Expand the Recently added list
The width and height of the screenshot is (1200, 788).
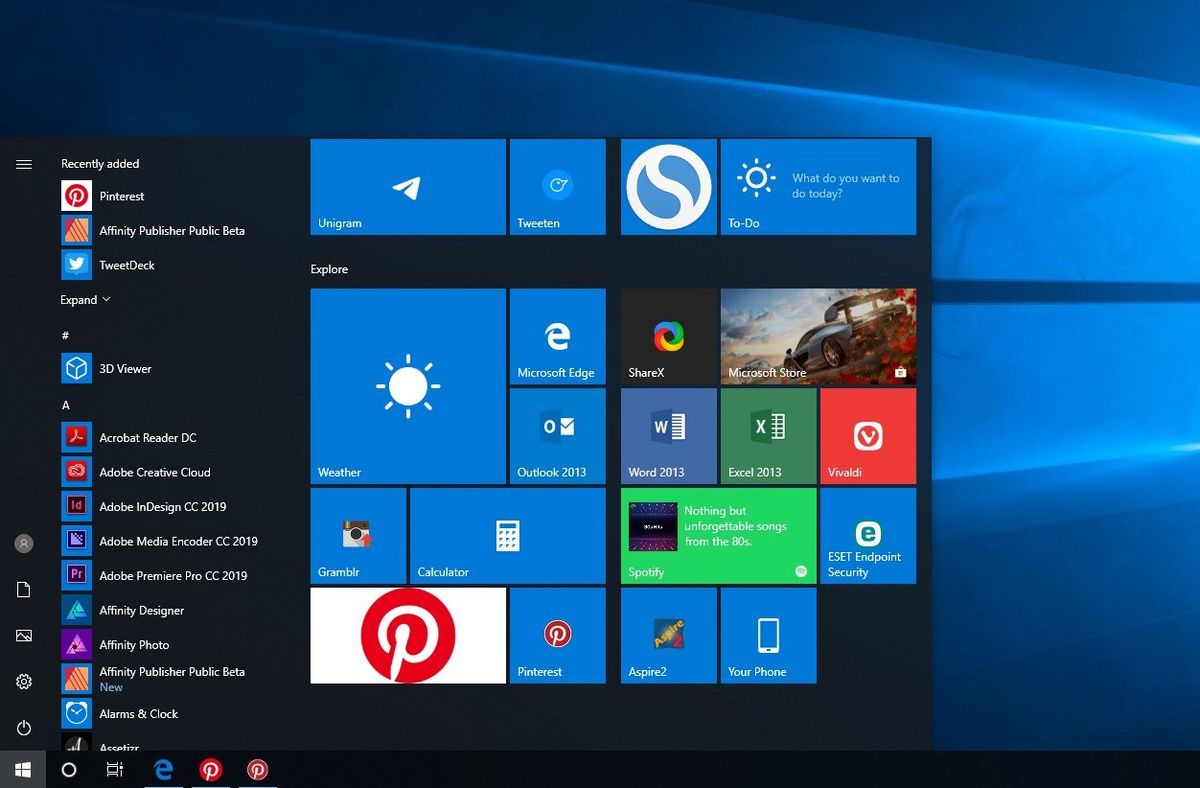84,299
